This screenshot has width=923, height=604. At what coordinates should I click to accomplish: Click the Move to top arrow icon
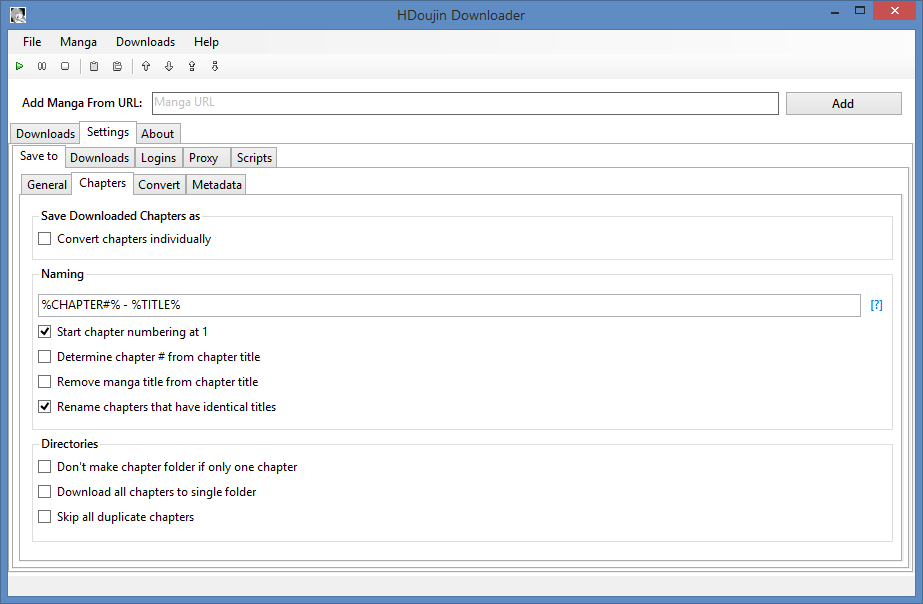pos(192,66)
